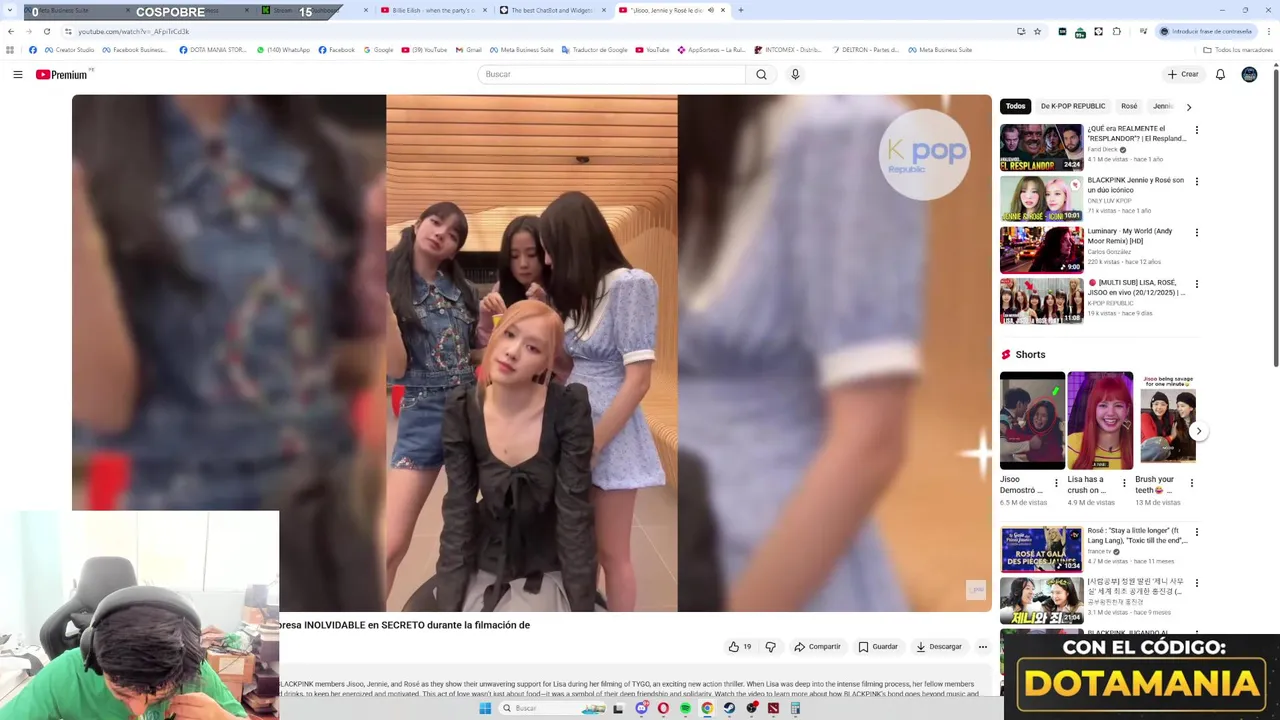Open Rosé Stay a little longer video

coord(1041,549)
